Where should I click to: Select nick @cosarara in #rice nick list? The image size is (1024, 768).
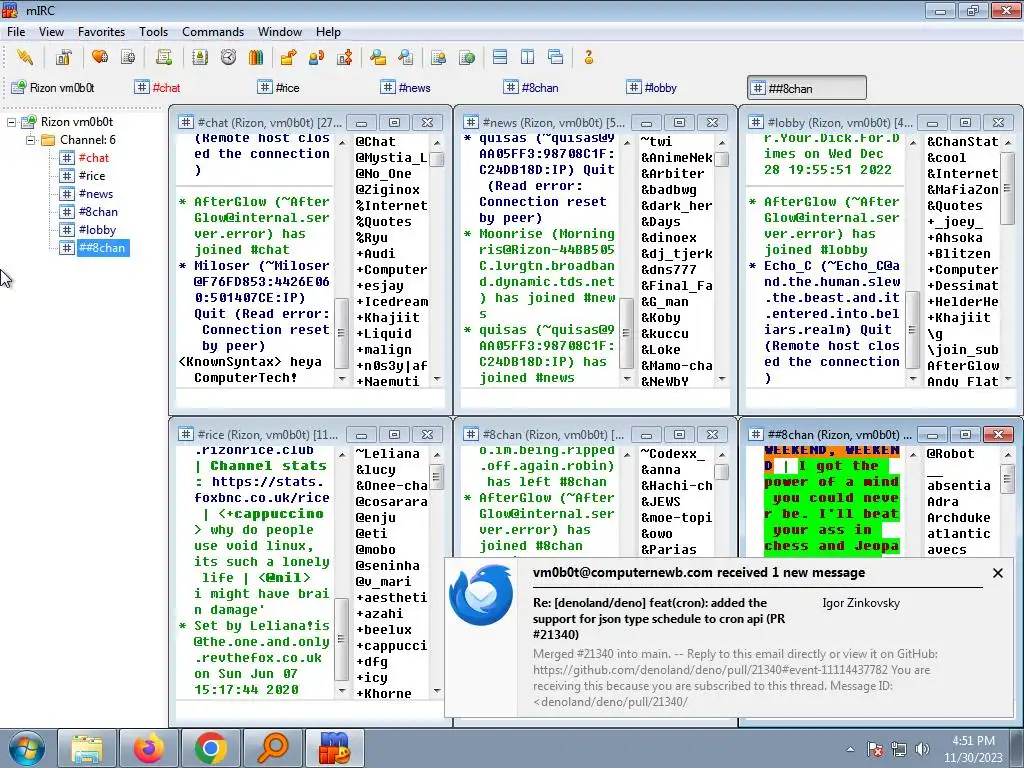[391, 502]
